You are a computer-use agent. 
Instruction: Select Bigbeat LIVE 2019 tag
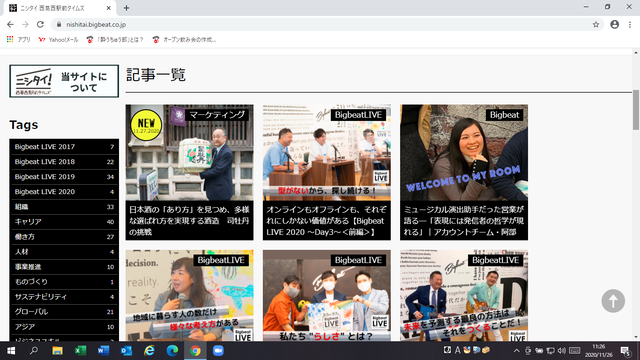click(64, 177)
